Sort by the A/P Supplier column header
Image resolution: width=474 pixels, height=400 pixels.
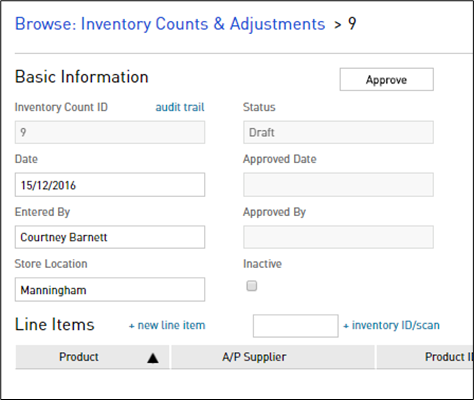coord(273,357)
